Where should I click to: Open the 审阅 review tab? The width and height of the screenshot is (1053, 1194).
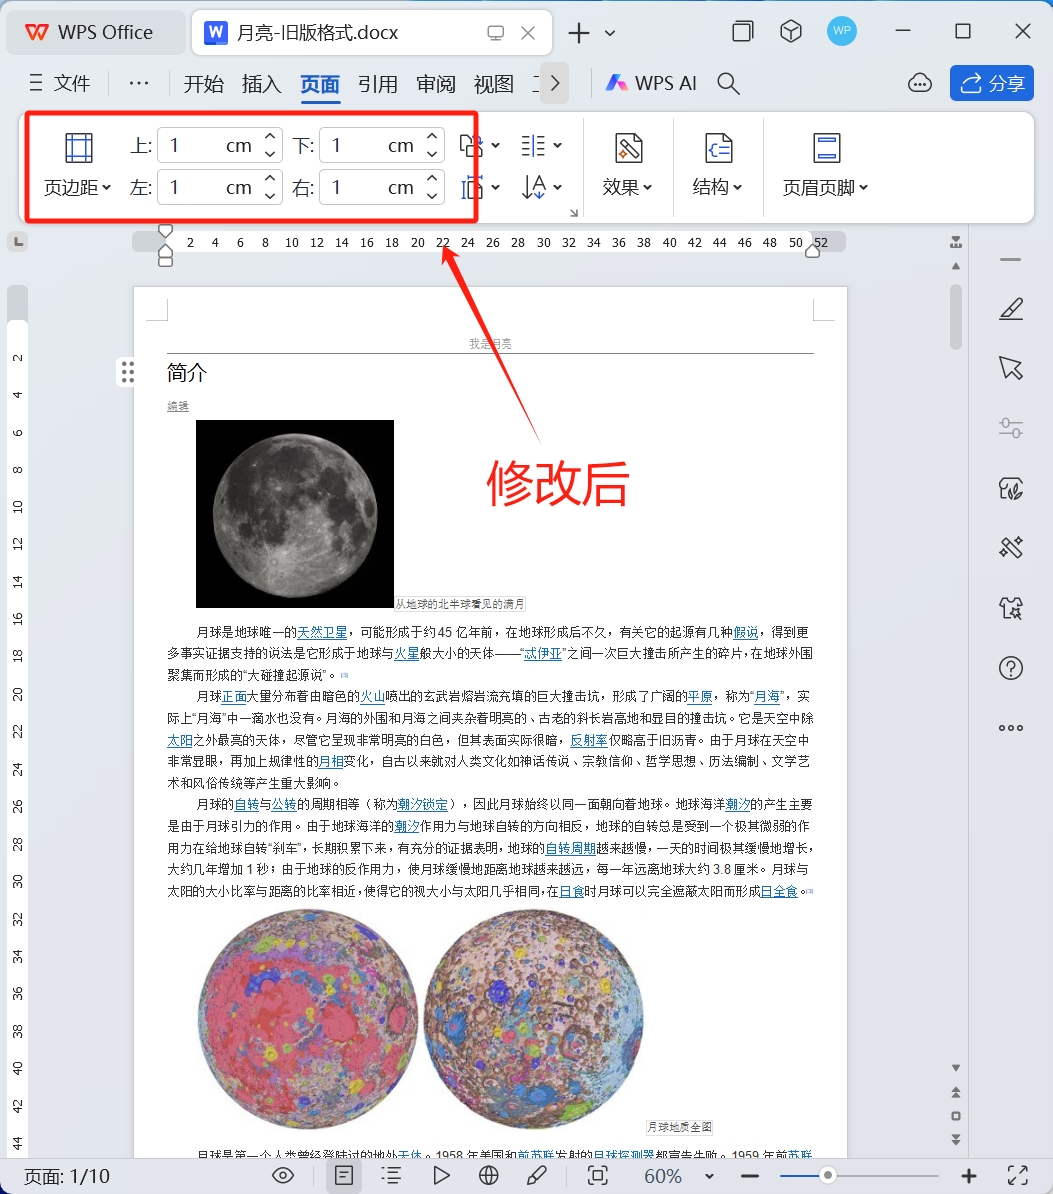click(436, 84)
